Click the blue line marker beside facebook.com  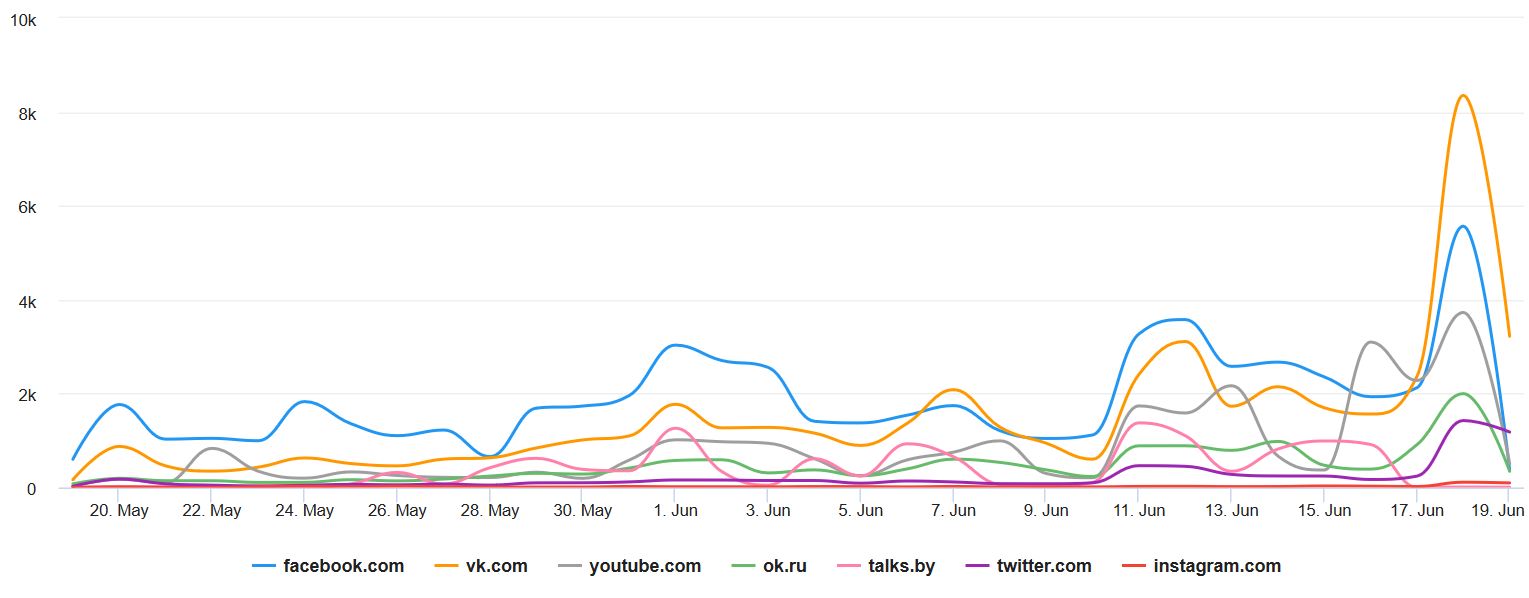pos(265,566)
